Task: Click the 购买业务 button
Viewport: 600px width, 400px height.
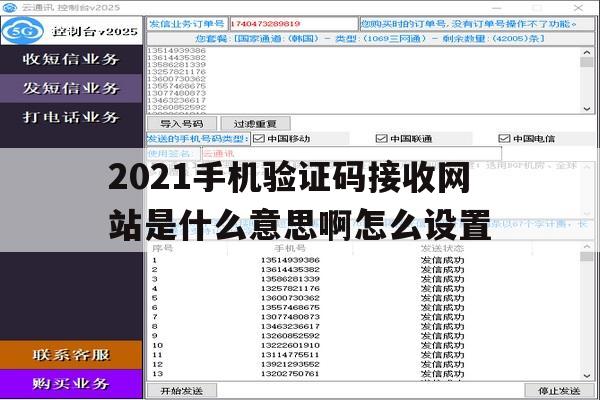Action: tap(71, 384)
